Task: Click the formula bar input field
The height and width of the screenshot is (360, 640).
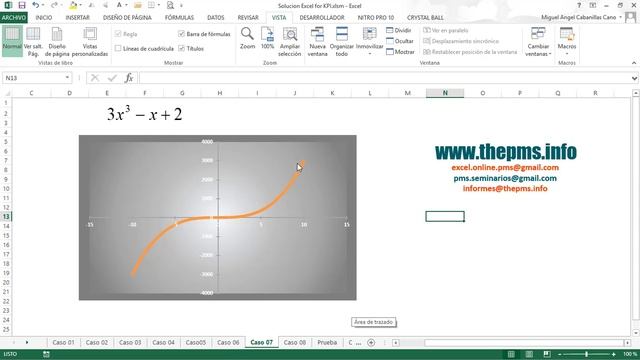Action: 384,78
